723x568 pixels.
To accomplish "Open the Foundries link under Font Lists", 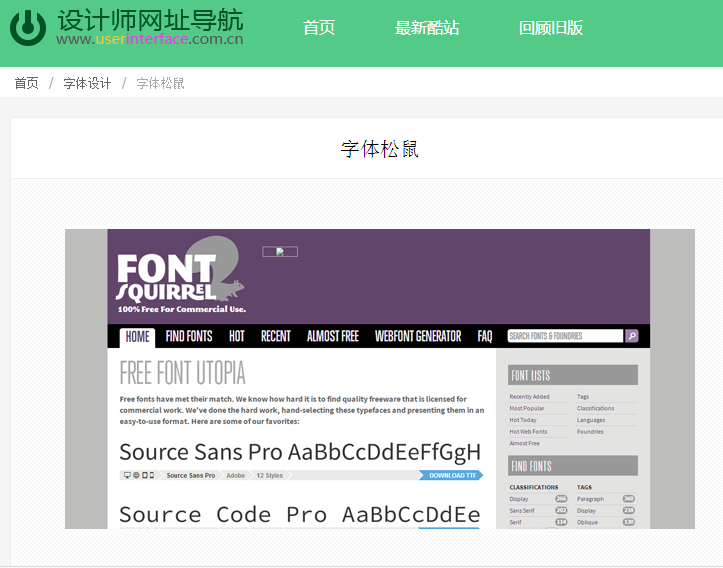I will coord(590,432).
